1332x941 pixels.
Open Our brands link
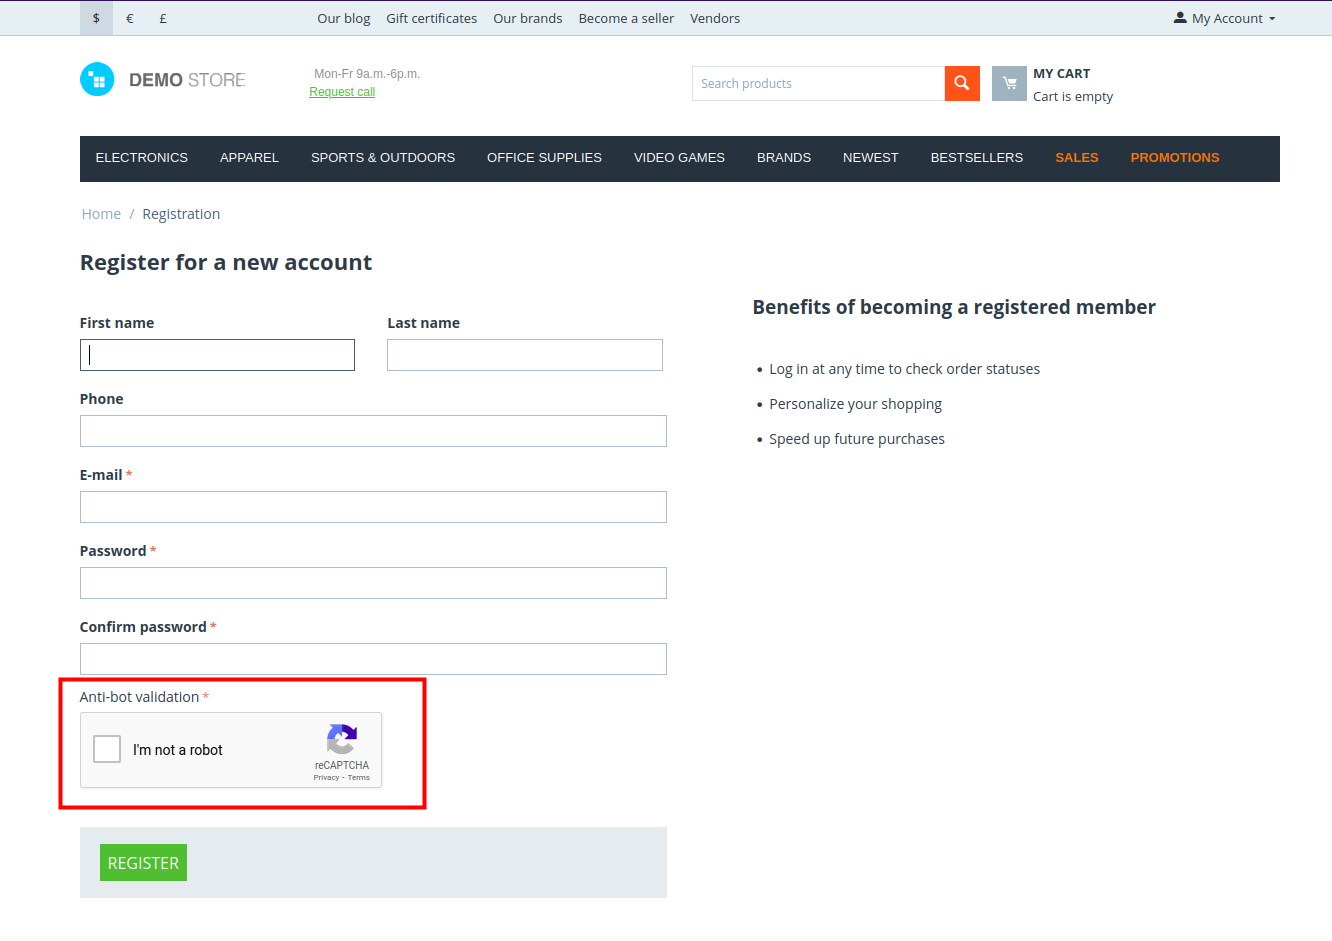pyautogui.click(x=528, y=18)
